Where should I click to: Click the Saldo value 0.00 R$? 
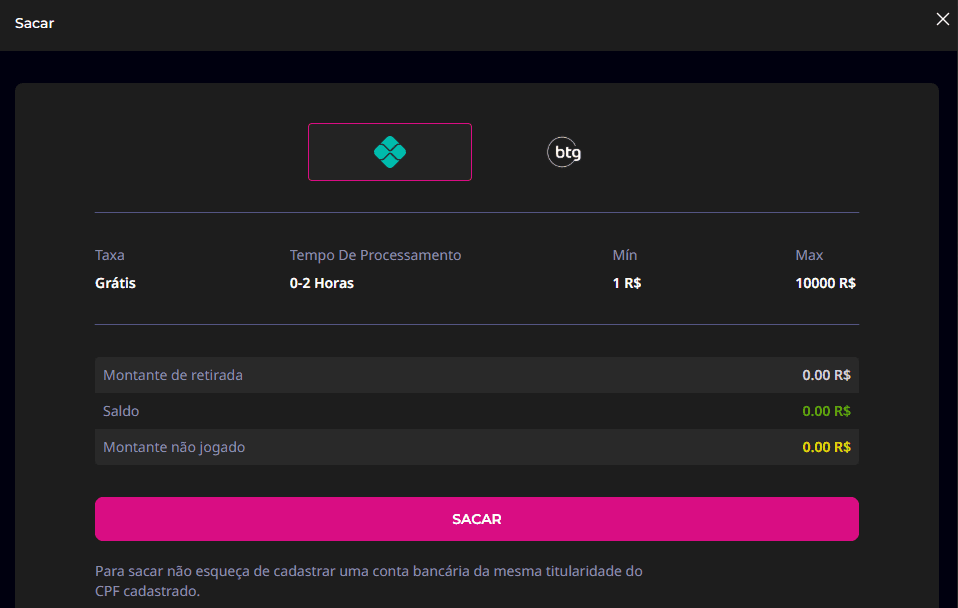pos(826,411)
